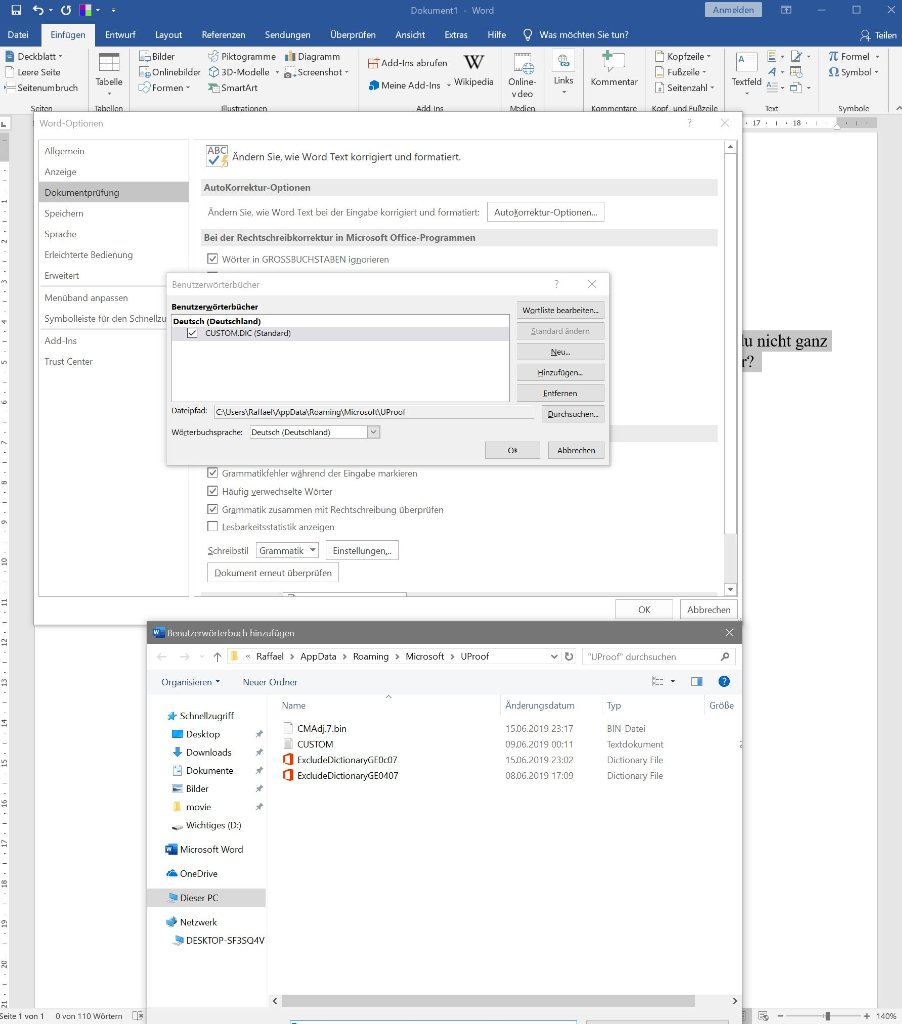Screen dimensions: 902x1024
Task: Toggle the preview pane icon
Action: point(697,682)
